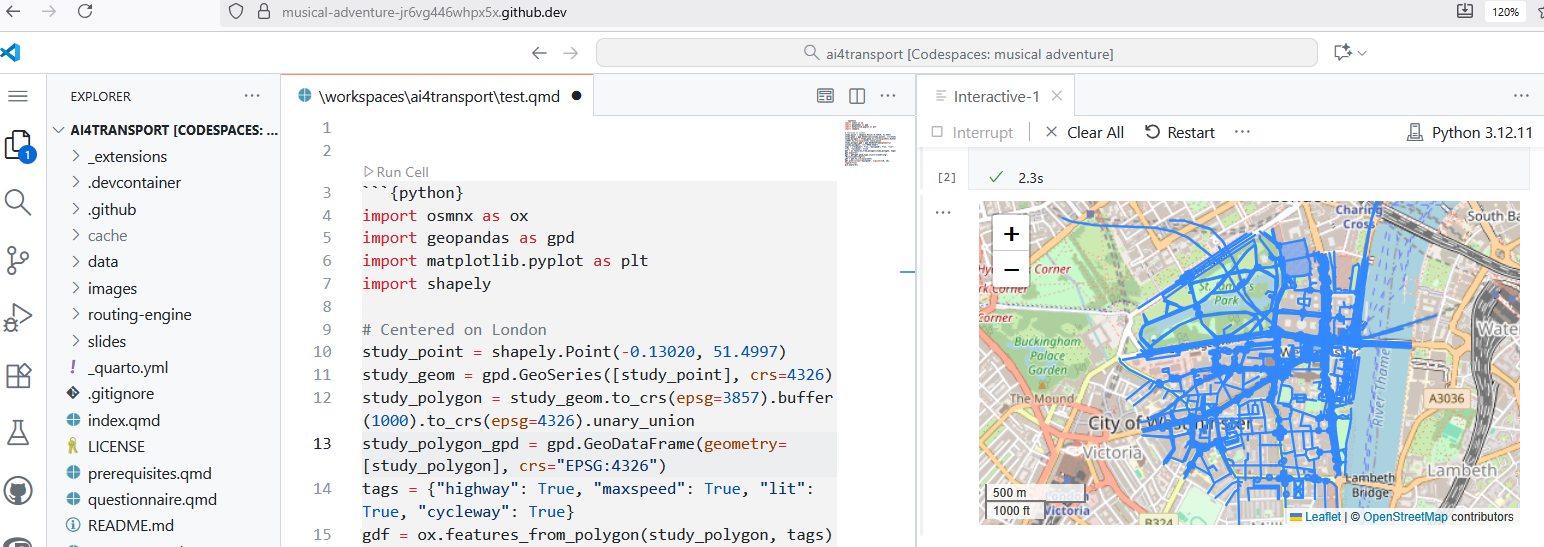Screen dimensions: 1544x547
Task: Open index.qmd in the file explorer
Action: coord(123,420)
